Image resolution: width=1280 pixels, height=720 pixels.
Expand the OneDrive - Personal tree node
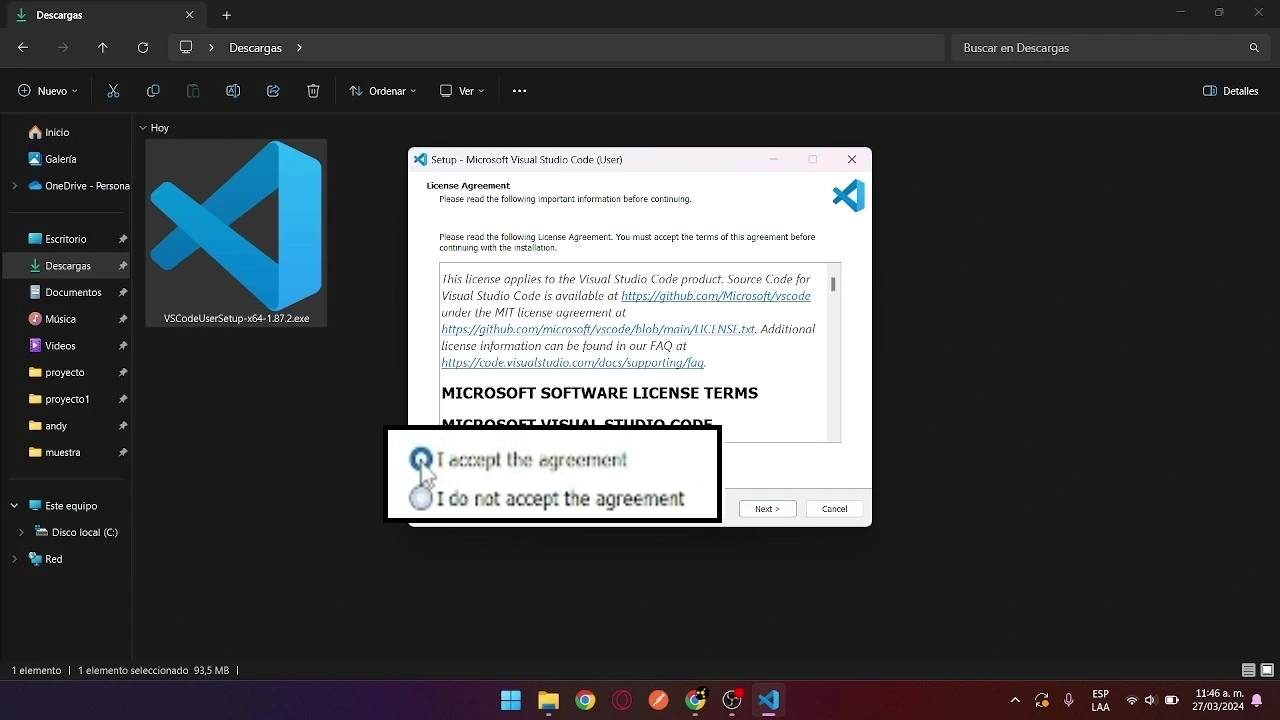click(14, 185)
